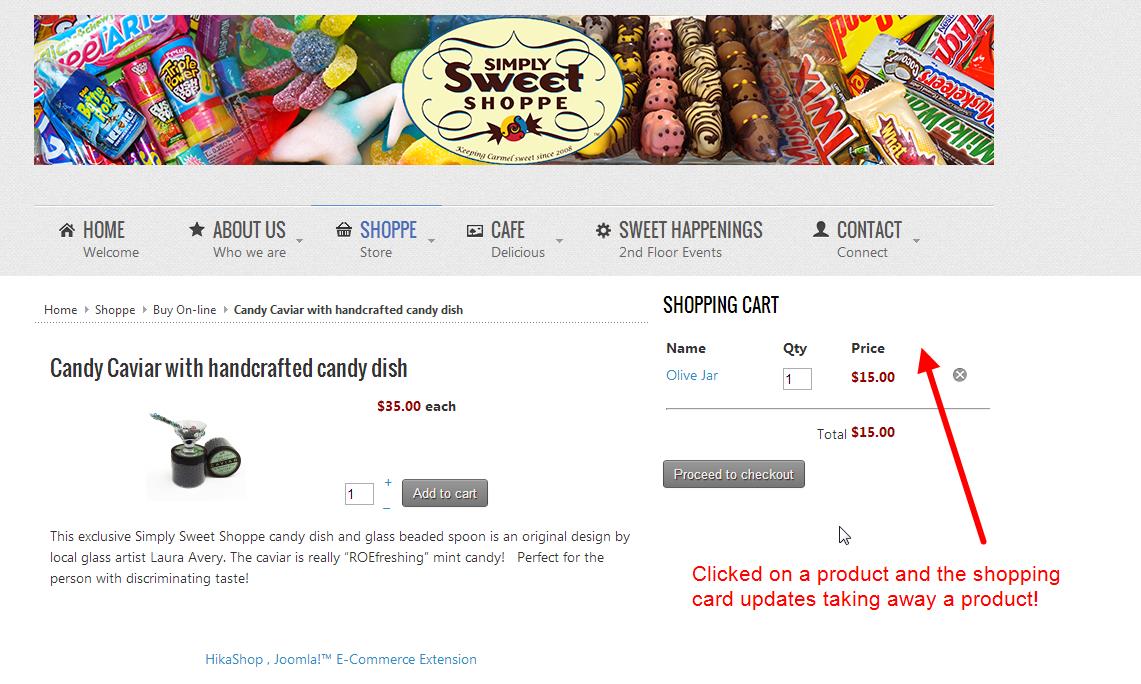
Task: Click the Contact person icon
Action: coord(821,230)
